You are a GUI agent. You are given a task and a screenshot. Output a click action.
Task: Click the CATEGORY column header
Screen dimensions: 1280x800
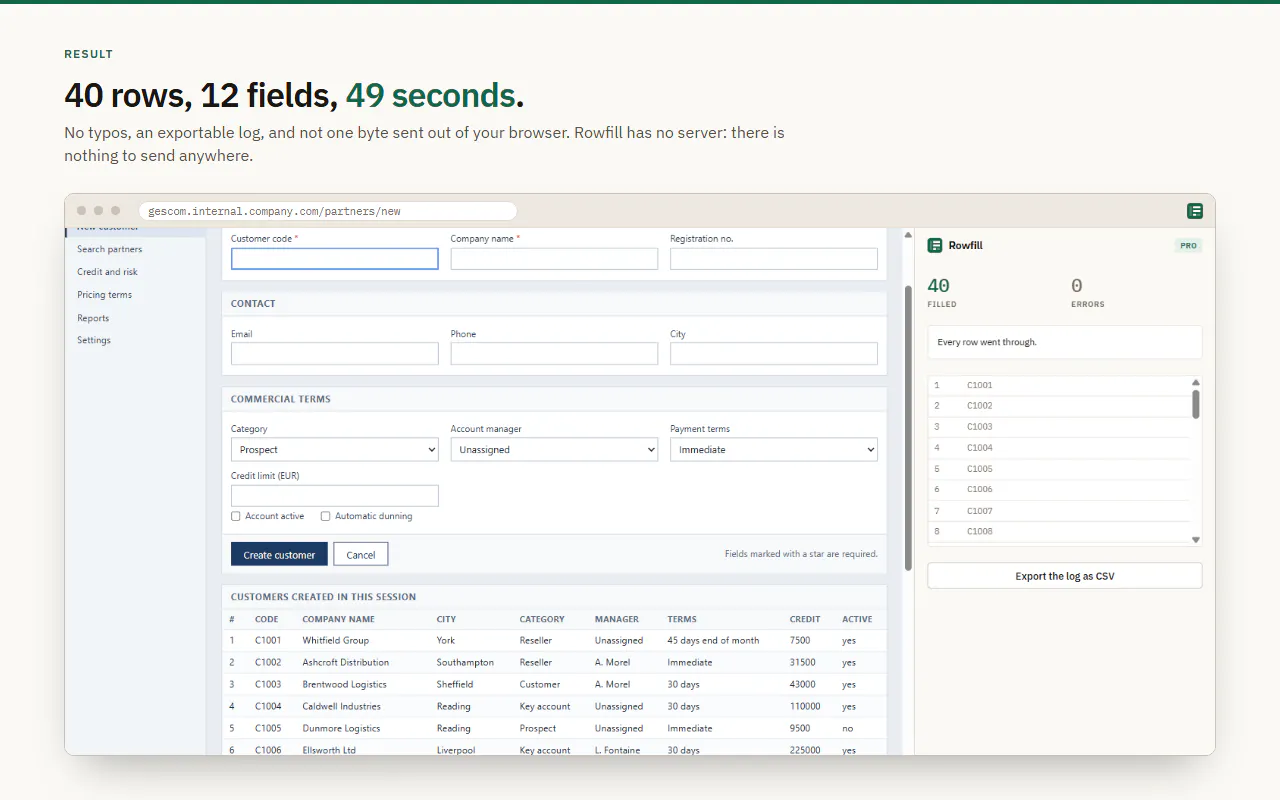pyautogui.click(x=542, y=619)
